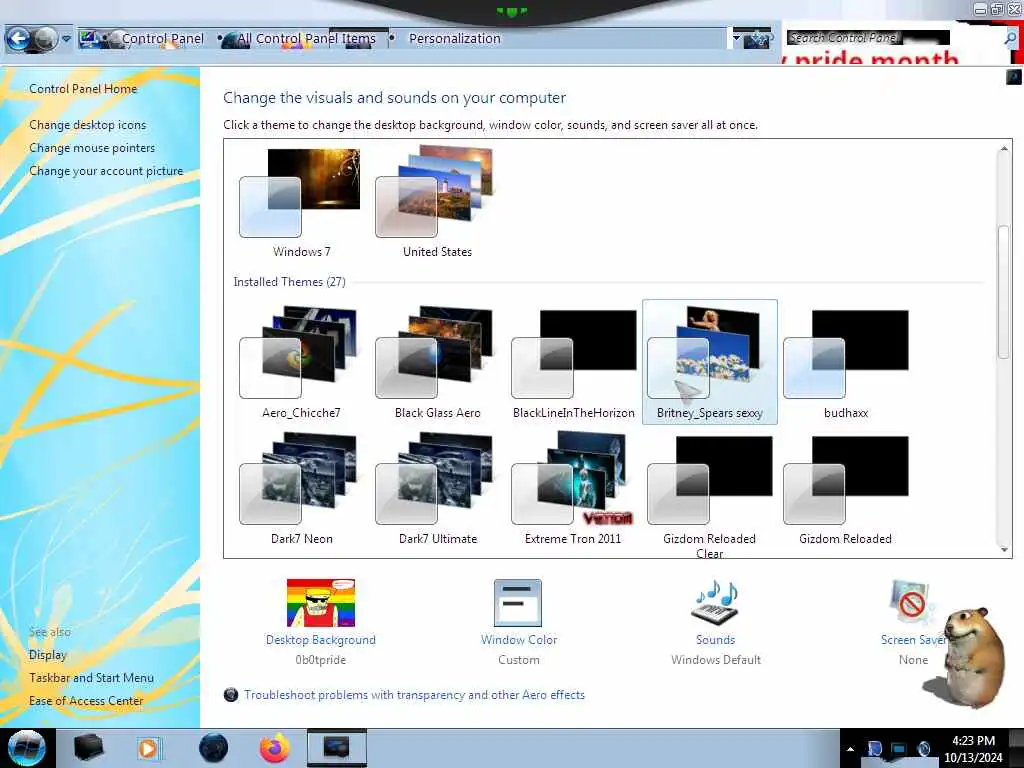1024x768 pixels.
Task: Select the Britney_Spears sexy theme
Action: coord(710,362)
